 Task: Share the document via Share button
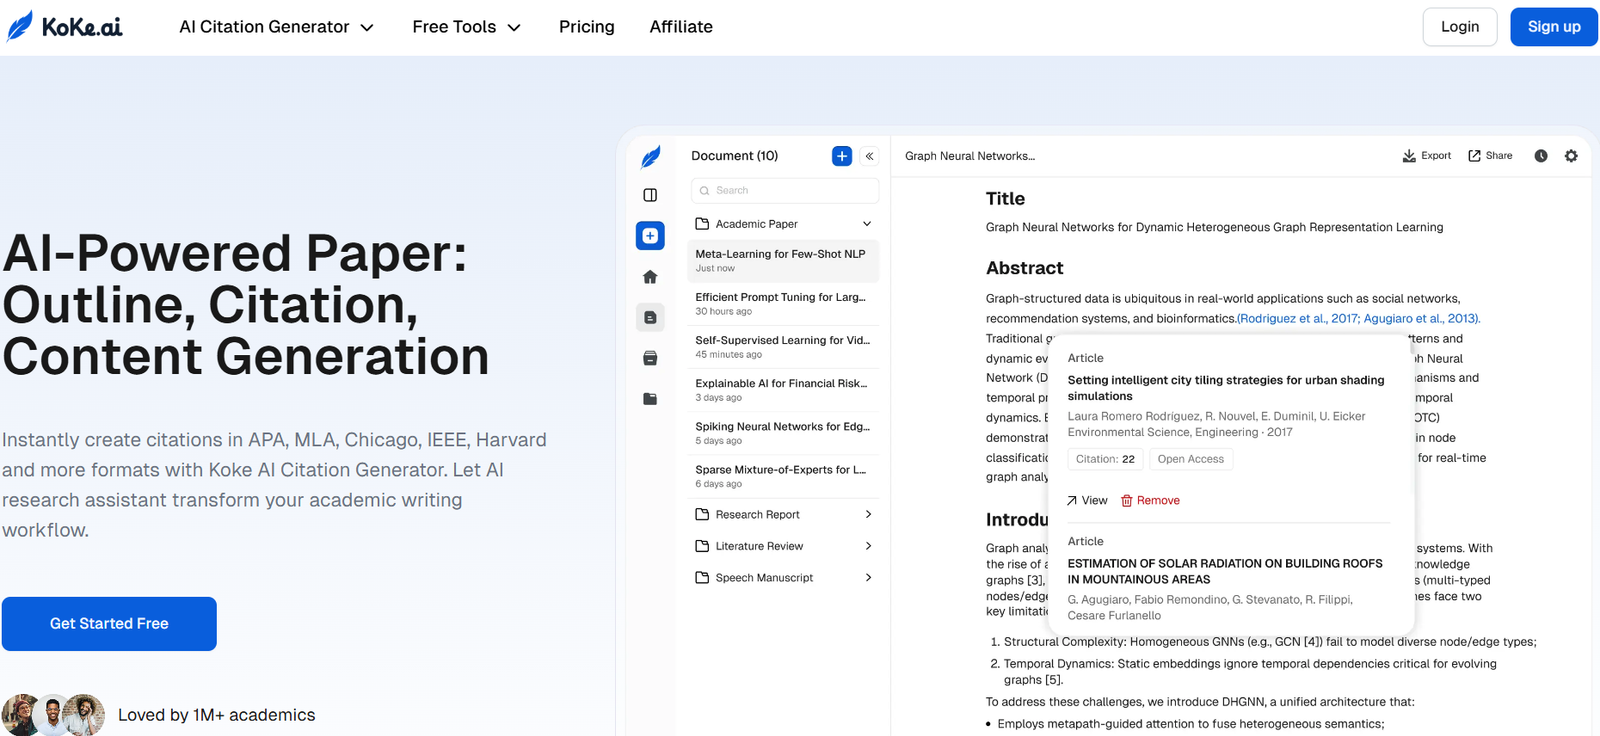click(x=1490, y=156)
